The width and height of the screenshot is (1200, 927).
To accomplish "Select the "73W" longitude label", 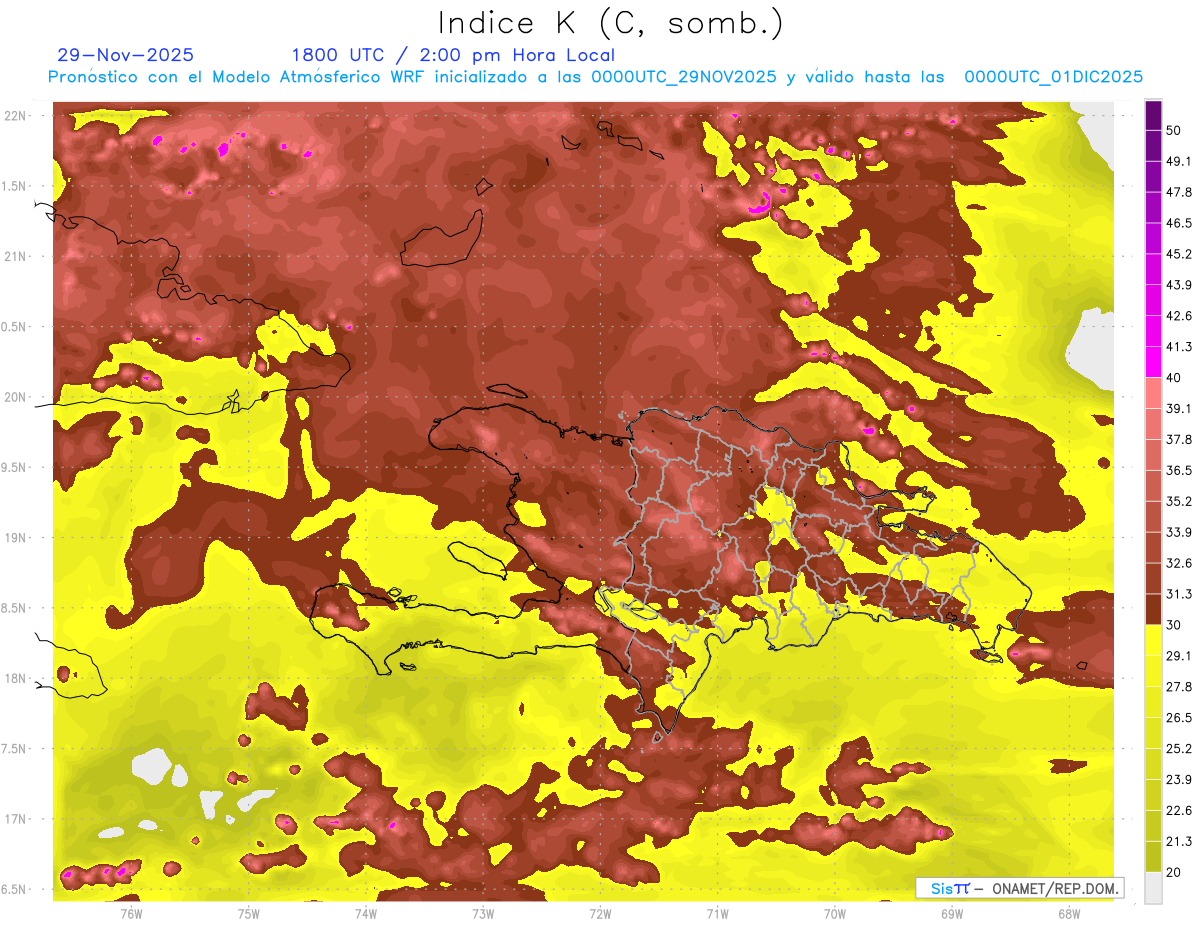I will point(483,913).
